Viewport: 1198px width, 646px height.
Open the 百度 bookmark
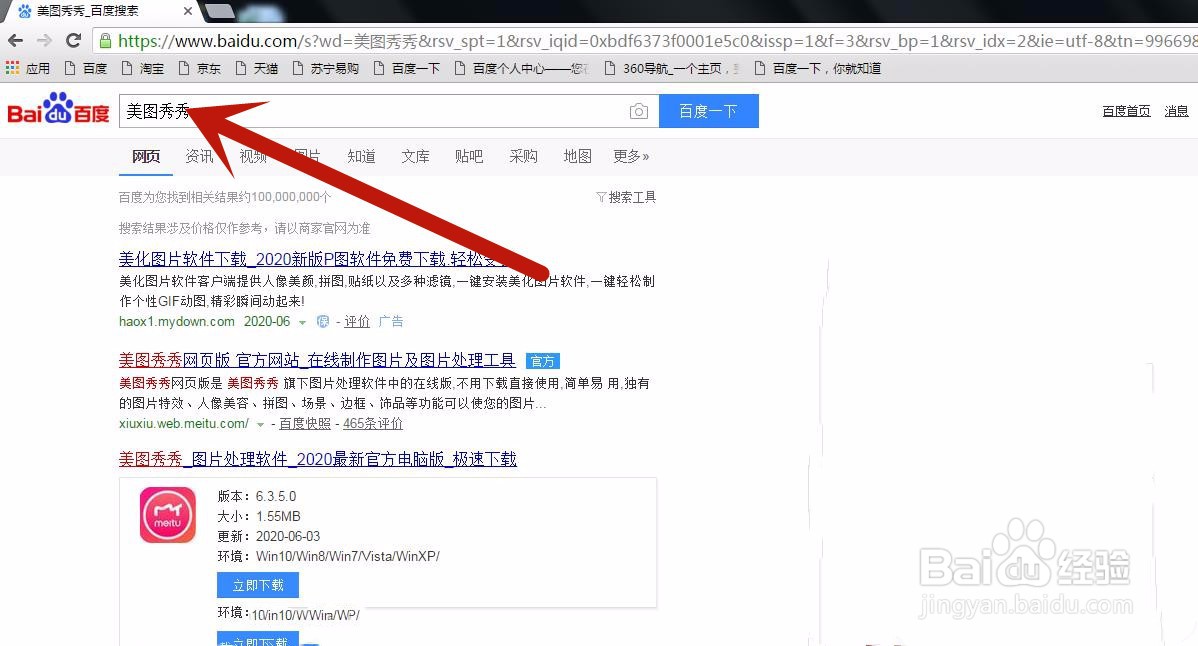pos(86,68)
